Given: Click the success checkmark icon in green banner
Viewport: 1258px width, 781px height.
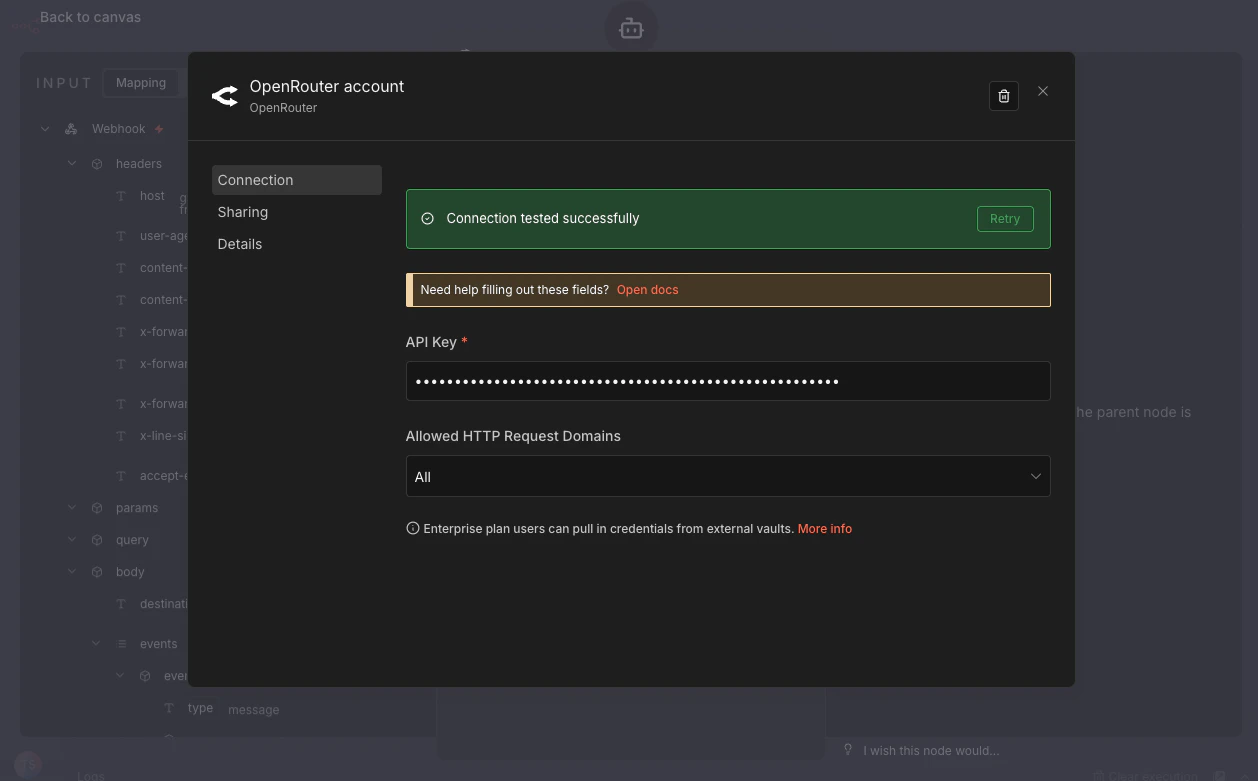Looking at the screenshot, I should (427, 218).
